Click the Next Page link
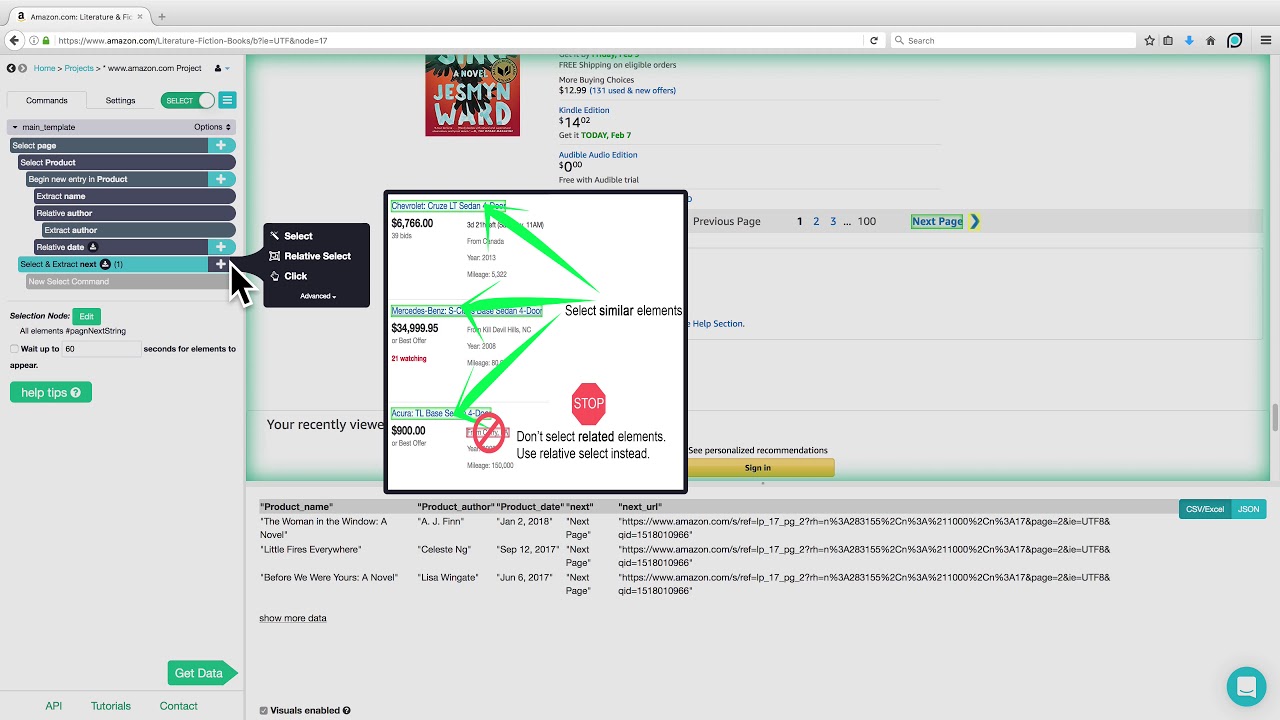Screen dimensions: 1280x720 click(937, 221)
